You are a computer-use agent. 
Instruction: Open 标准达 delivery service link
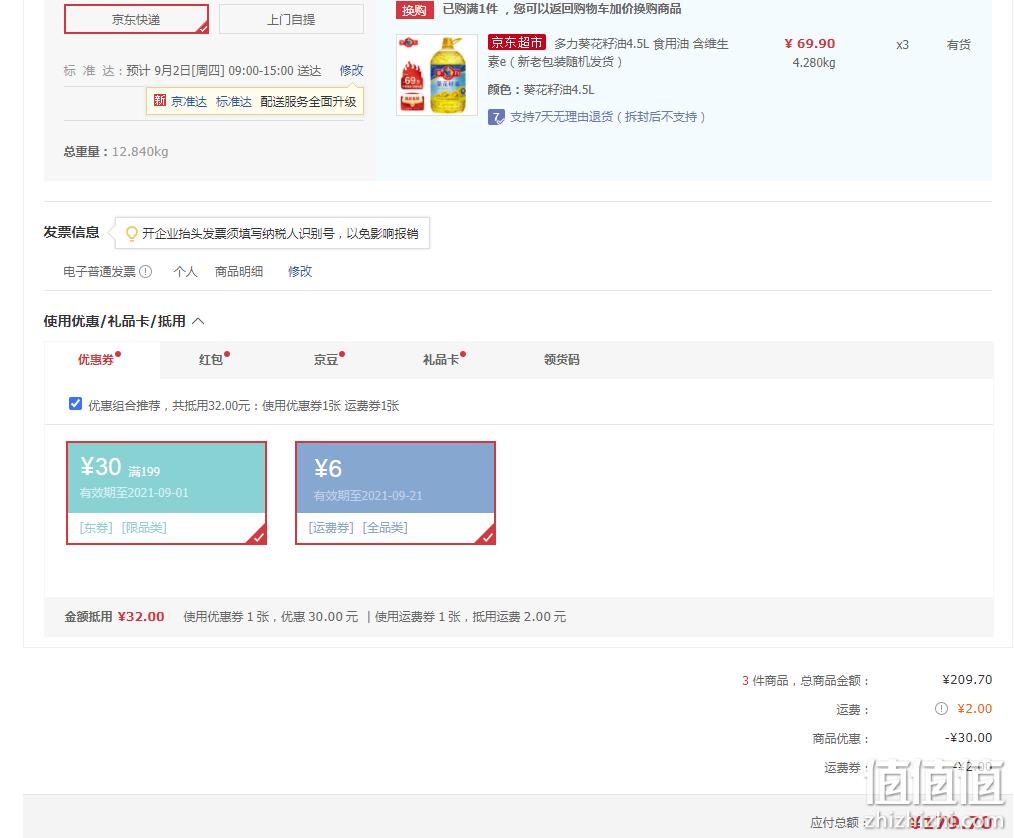coord(233,102)
